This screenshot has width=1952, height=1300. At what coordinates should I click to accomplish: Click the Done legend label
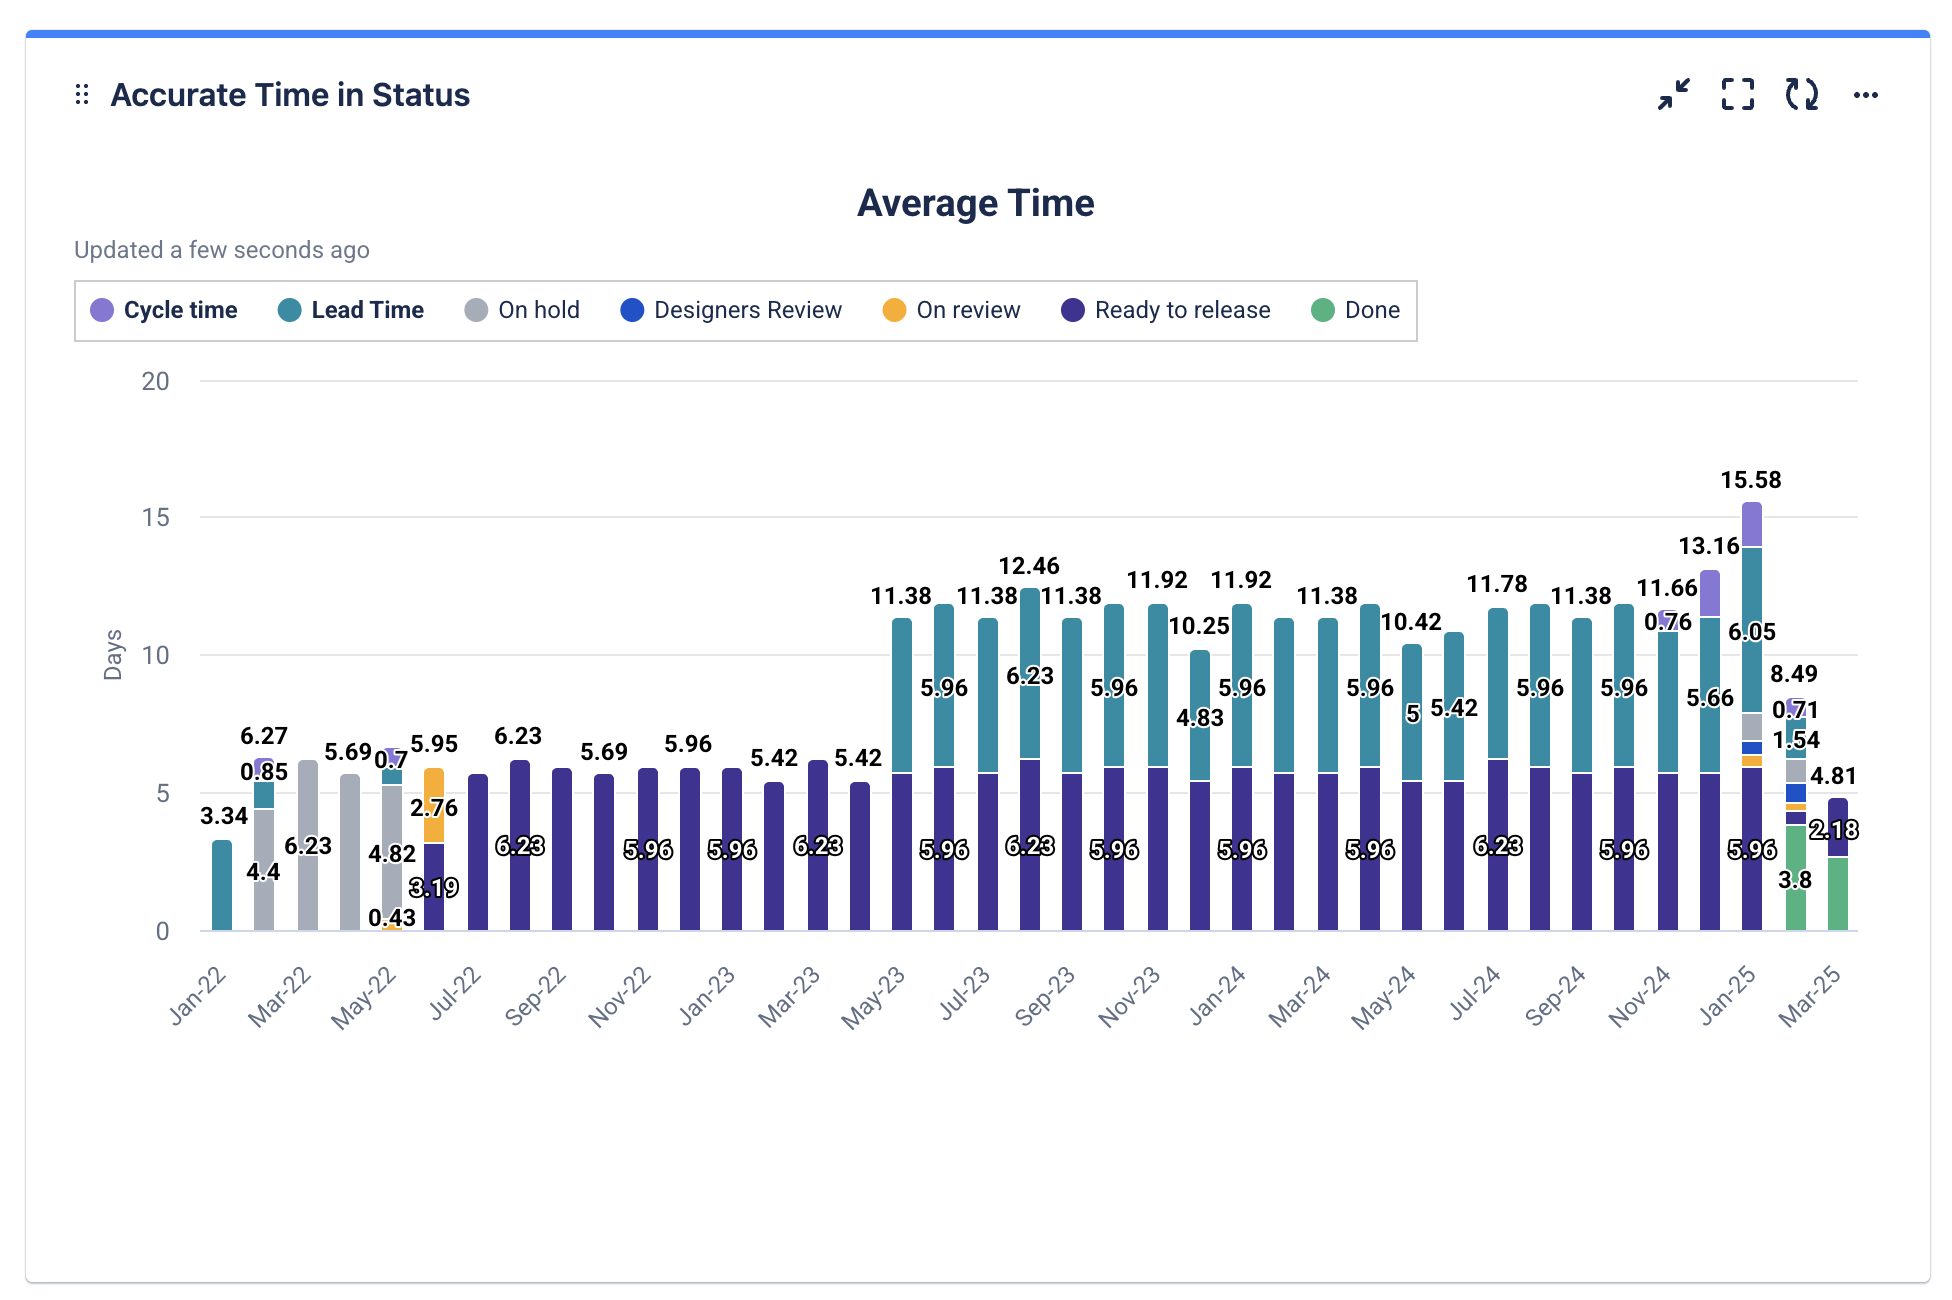(1373, 310)
